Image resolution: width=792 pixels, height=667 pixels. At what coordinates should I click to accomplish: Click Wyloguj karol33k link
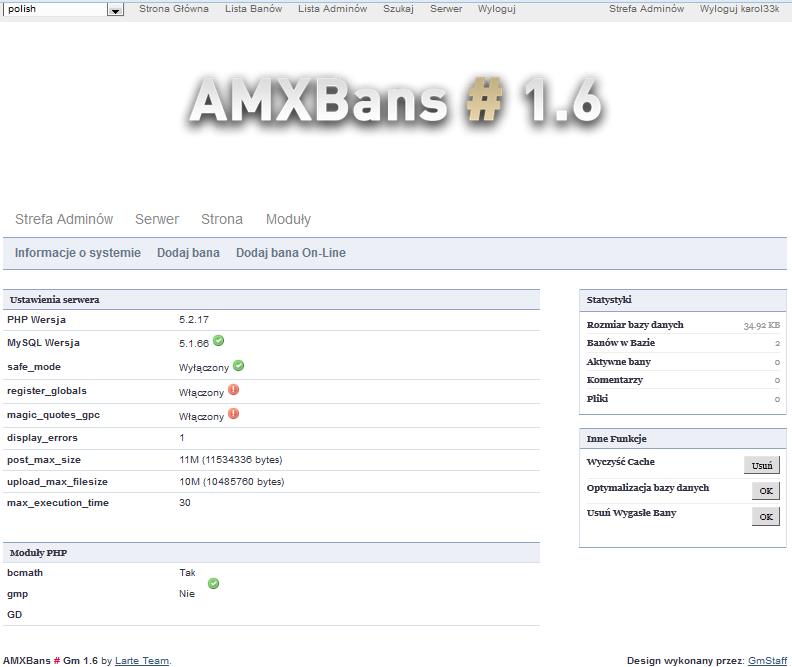click(x=739, y=9)
